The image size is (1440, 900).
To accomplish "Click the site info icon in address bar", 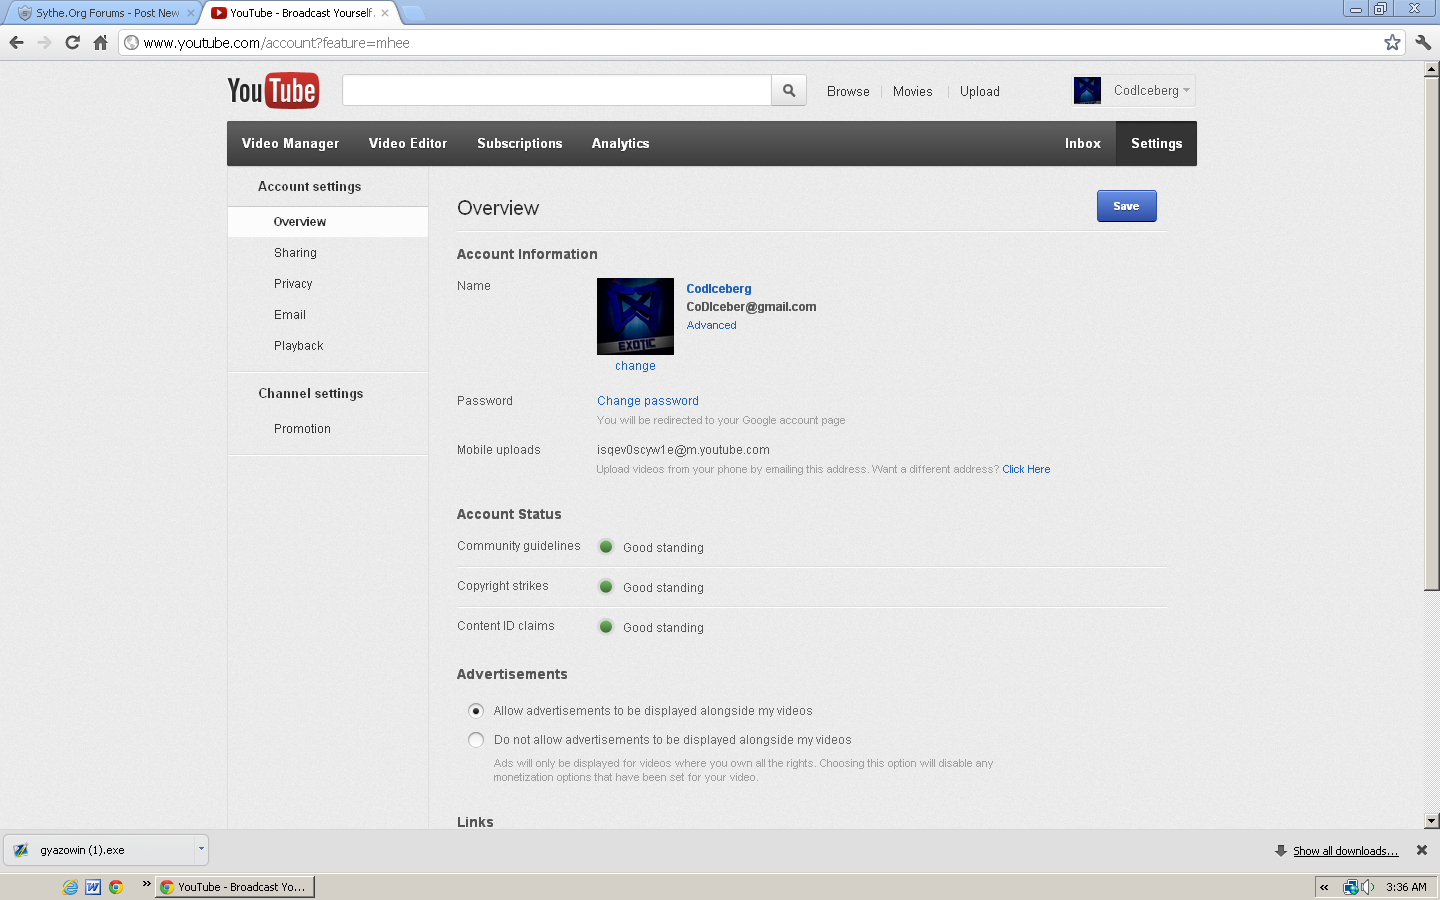I will tap(131, 43).
